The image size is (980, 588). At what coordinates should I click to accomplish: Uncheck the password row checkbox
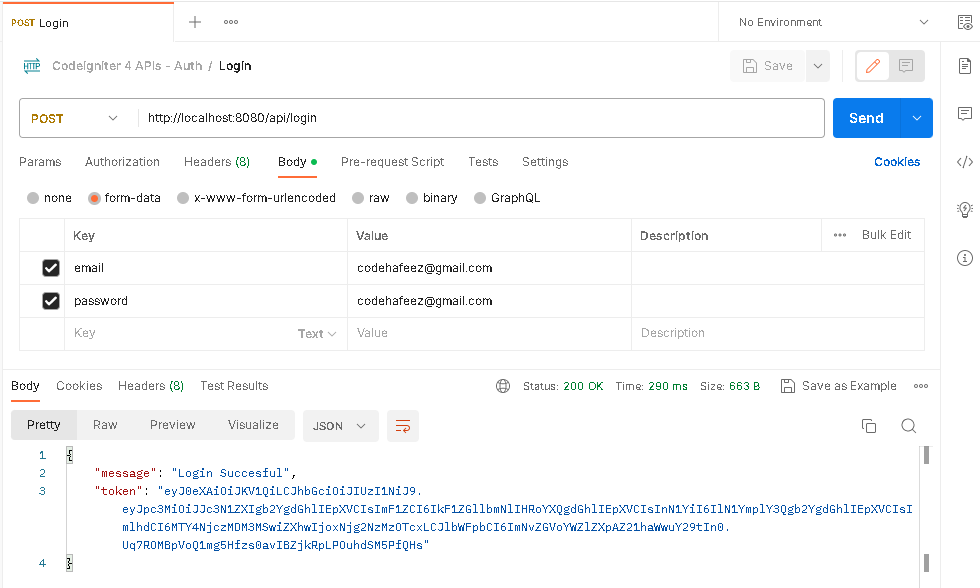point(51,301)
